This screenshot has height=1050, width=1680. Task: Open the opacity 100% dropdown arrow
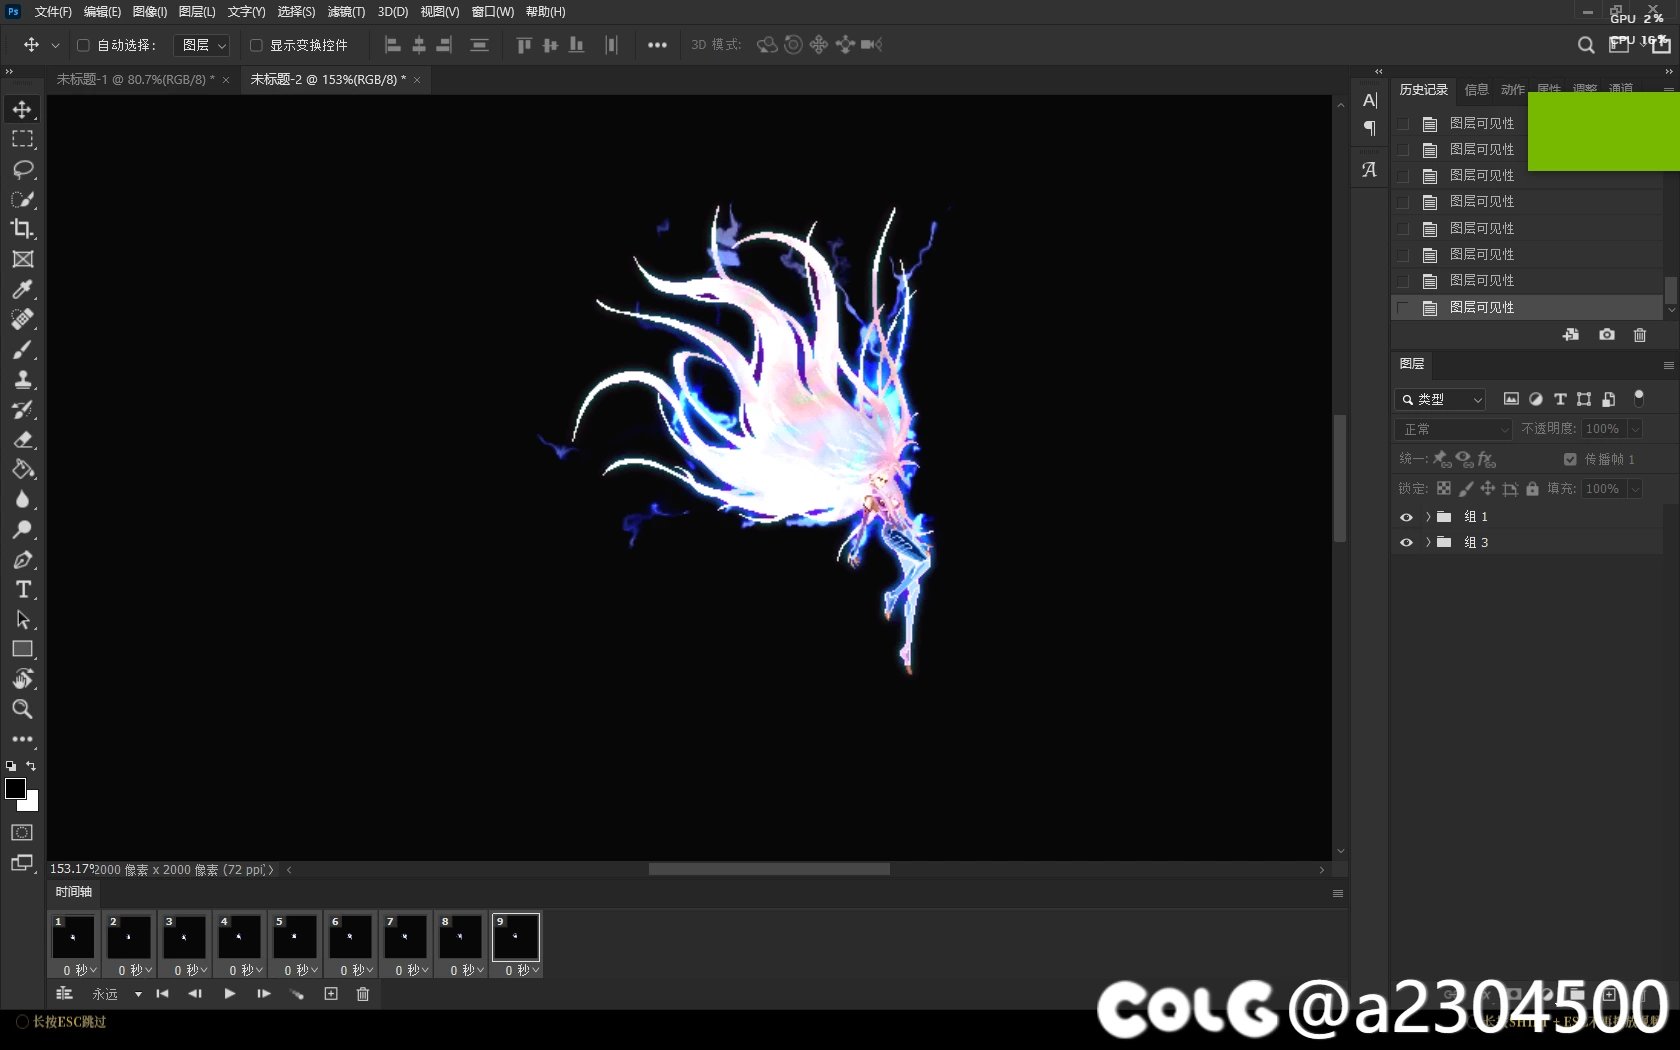tap(1635, 429)
